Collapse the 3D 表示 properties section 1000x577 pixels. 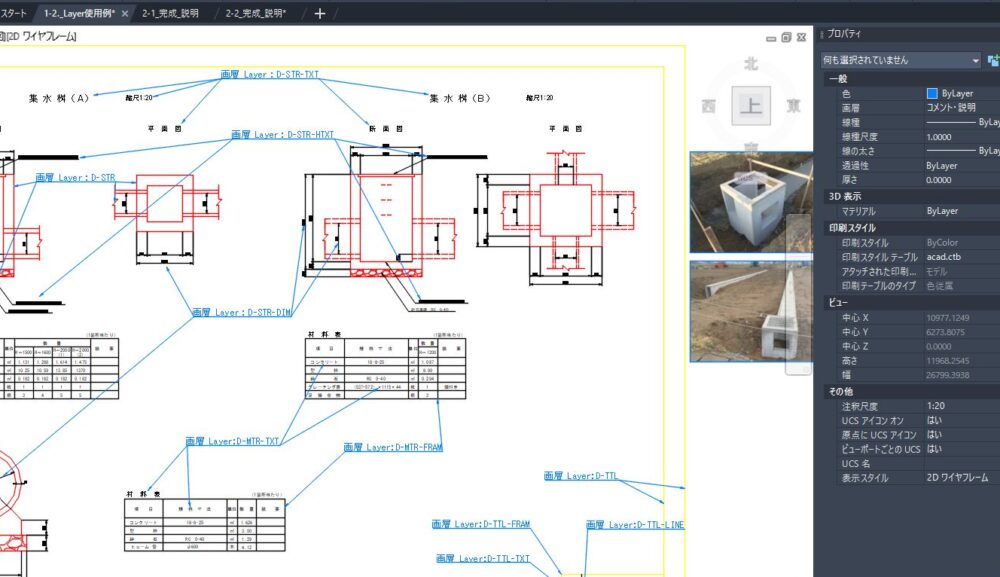pyautogui.click(x=844, y=196)
